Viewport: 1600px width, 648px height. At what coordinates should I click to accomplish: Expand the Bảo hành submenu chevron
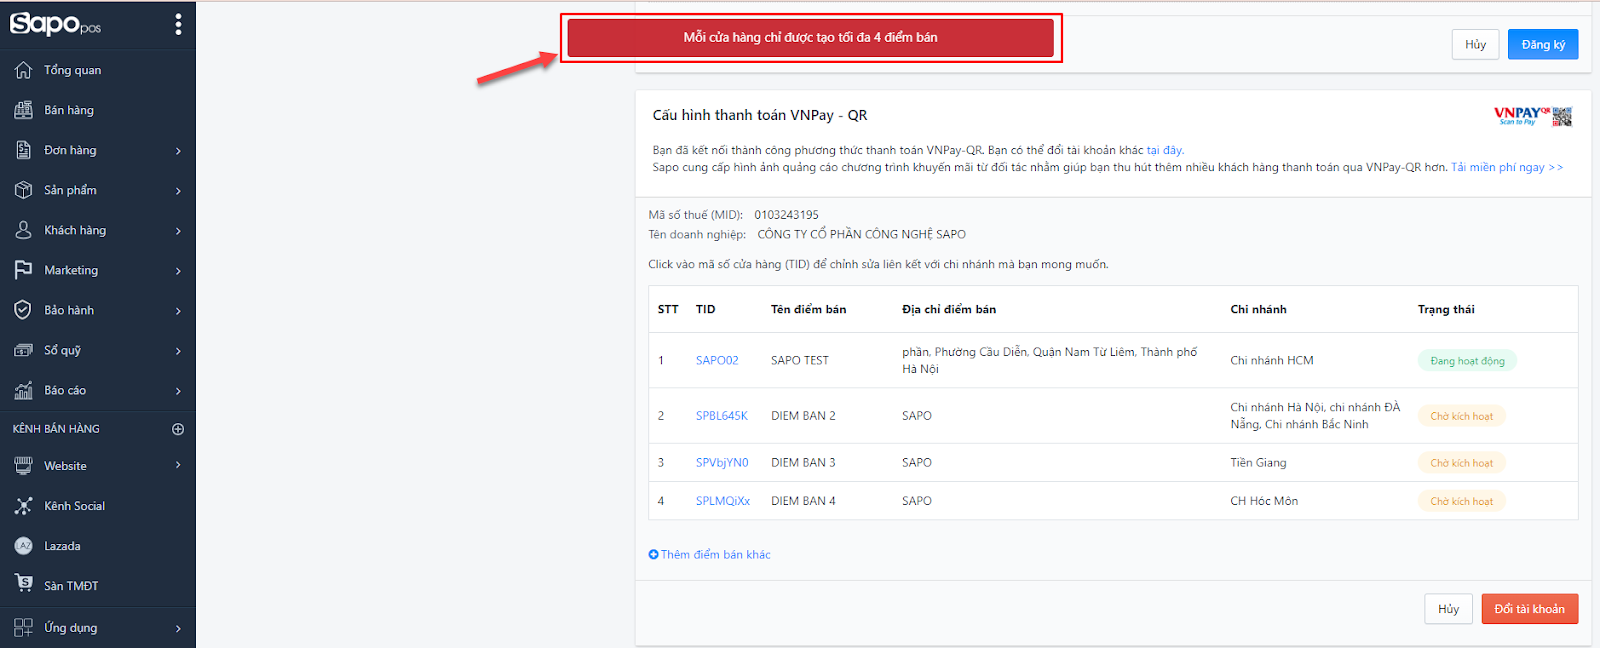[179, 311]
